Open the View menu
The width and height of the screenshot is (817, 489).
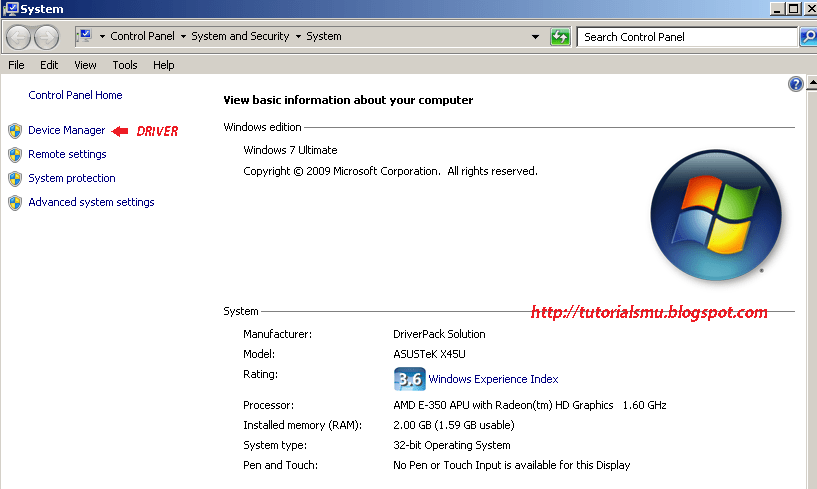pyautogui.click(x=85, y=65)
